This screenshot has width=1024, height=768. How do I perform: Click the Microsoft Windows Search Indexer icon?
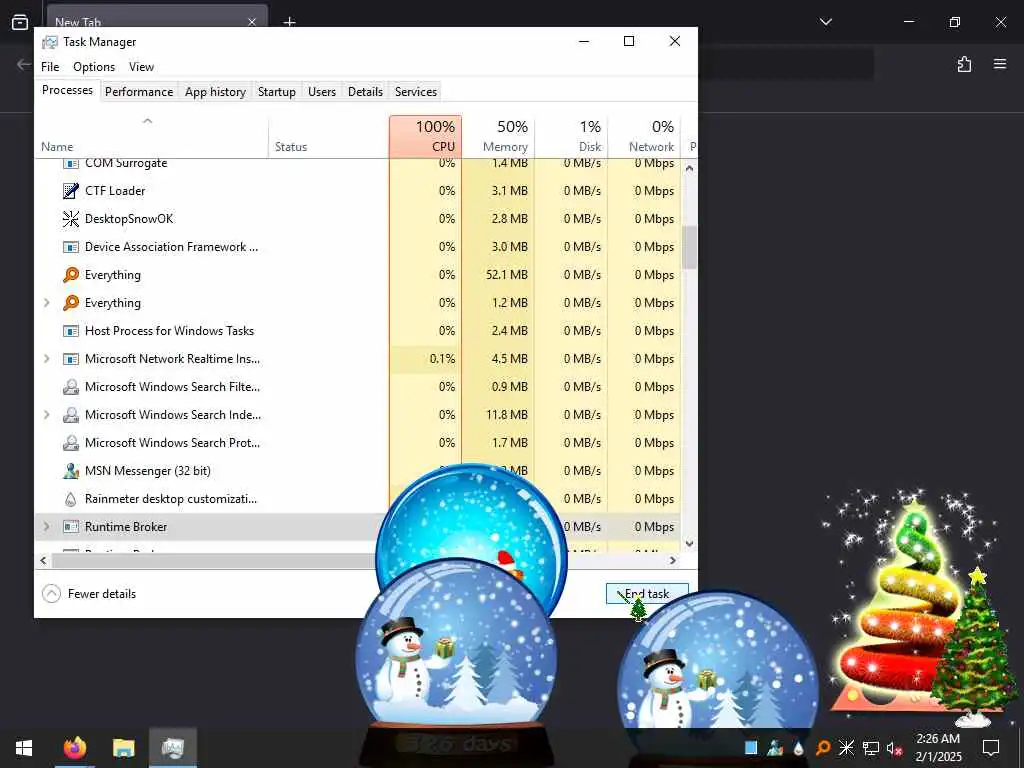pyautogui.click(x=71, y=415)
